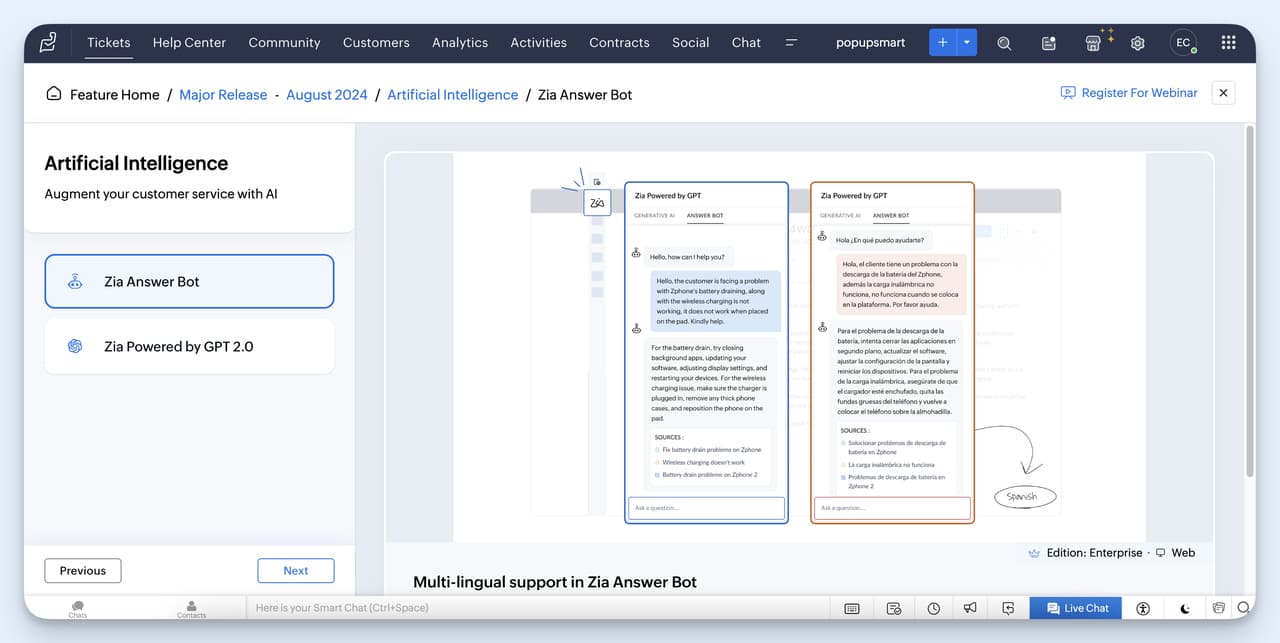Click the Artificial Intelligence panel heading
The image size is (1280, 643).
point(136,163)
